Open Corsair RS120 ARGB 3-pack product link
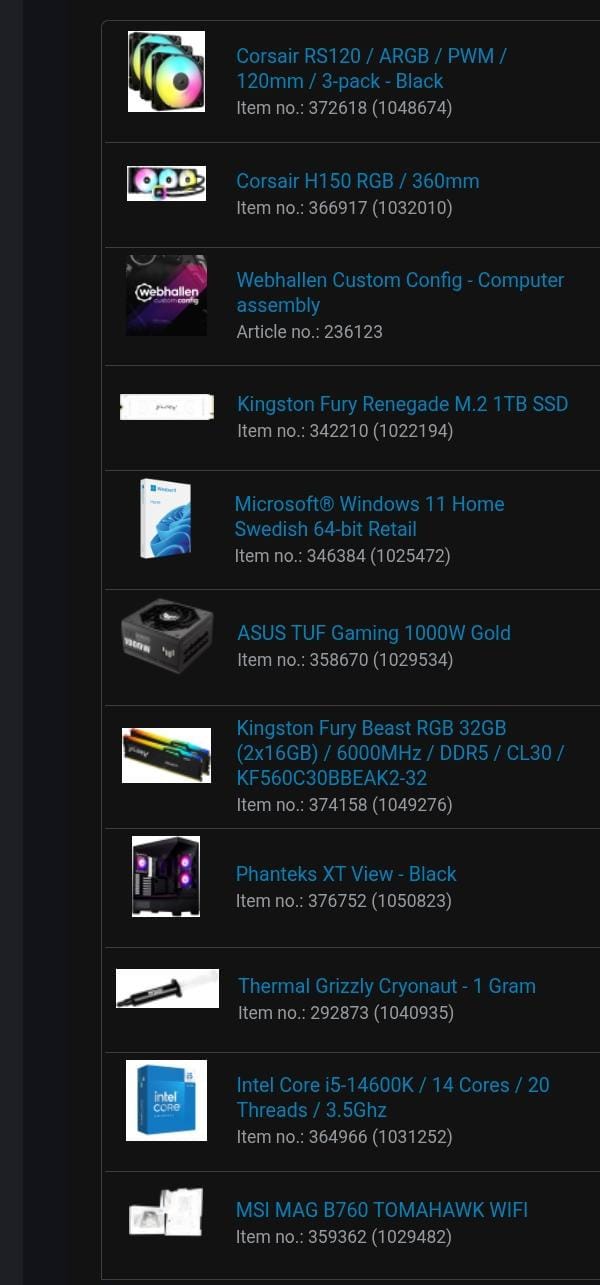 [371, 69]
